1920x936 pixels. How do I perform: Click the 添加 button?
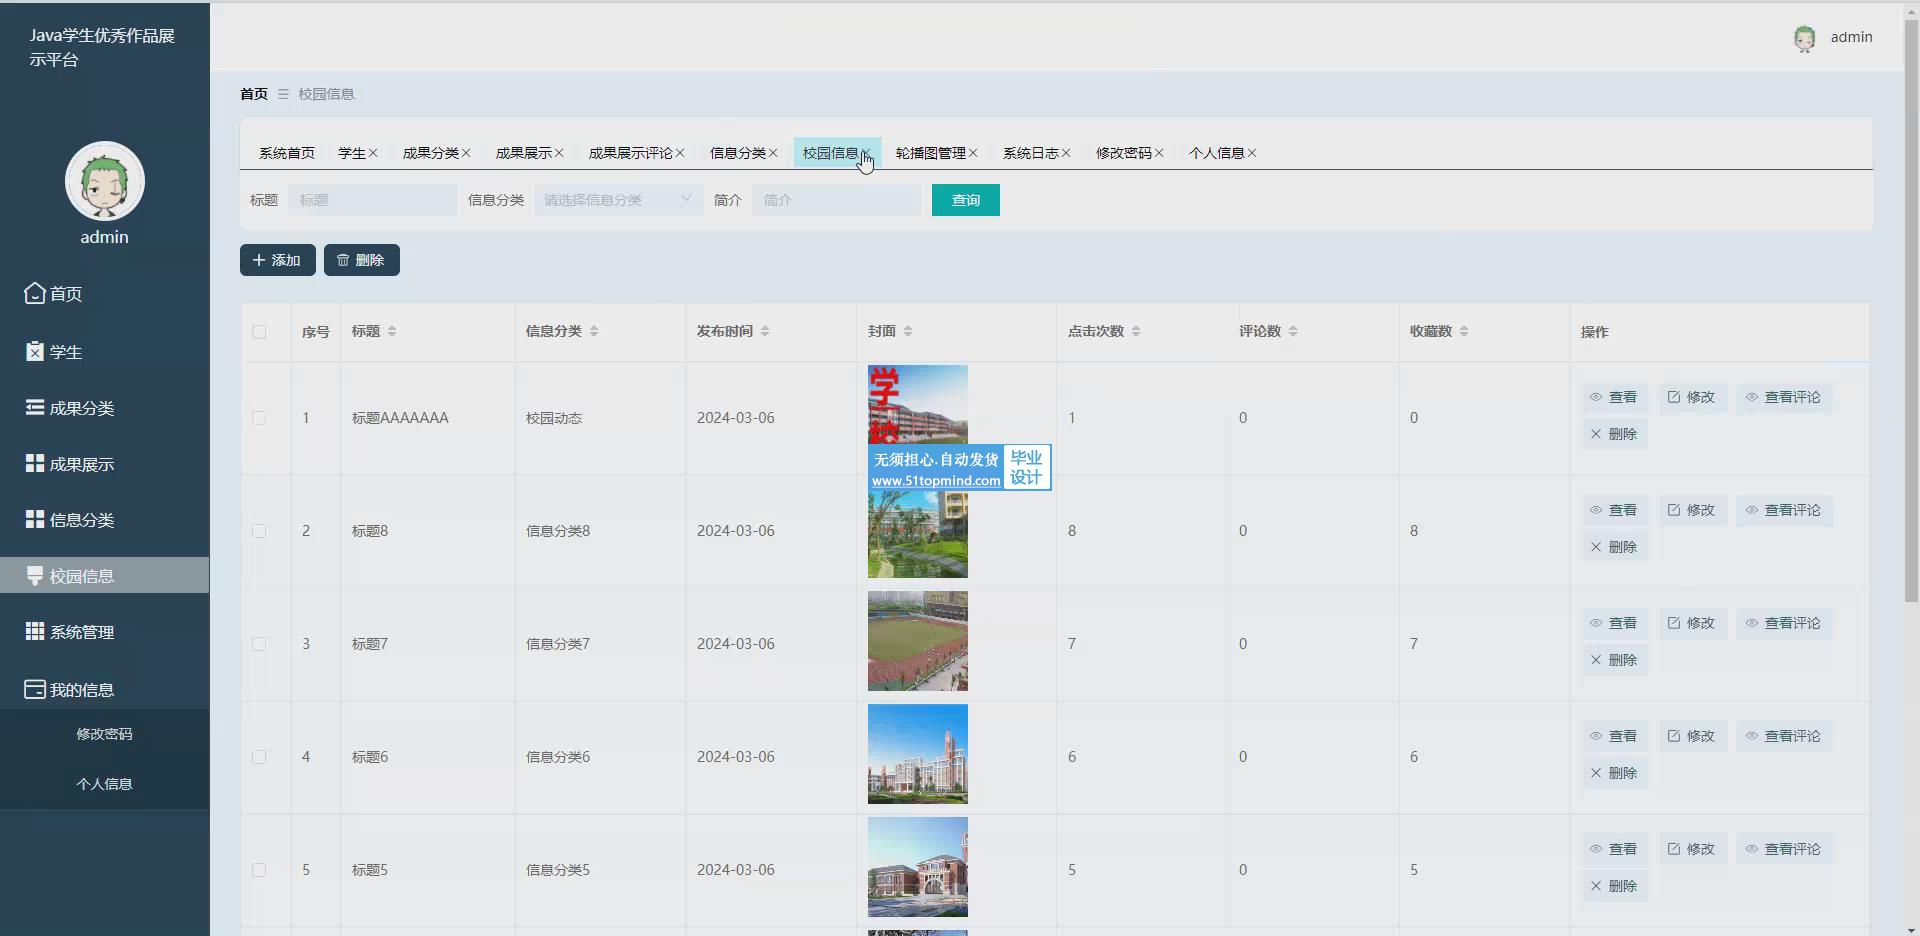278,260
